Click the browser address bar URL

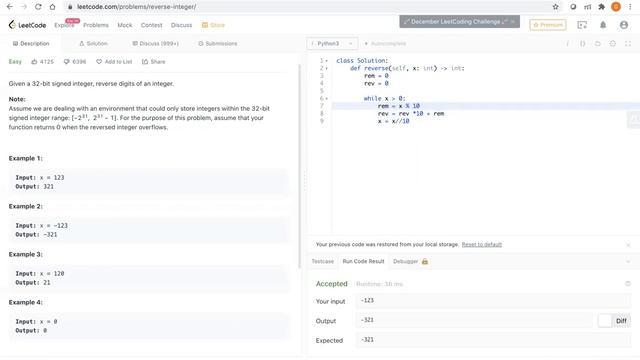click(x=137, y=7)
